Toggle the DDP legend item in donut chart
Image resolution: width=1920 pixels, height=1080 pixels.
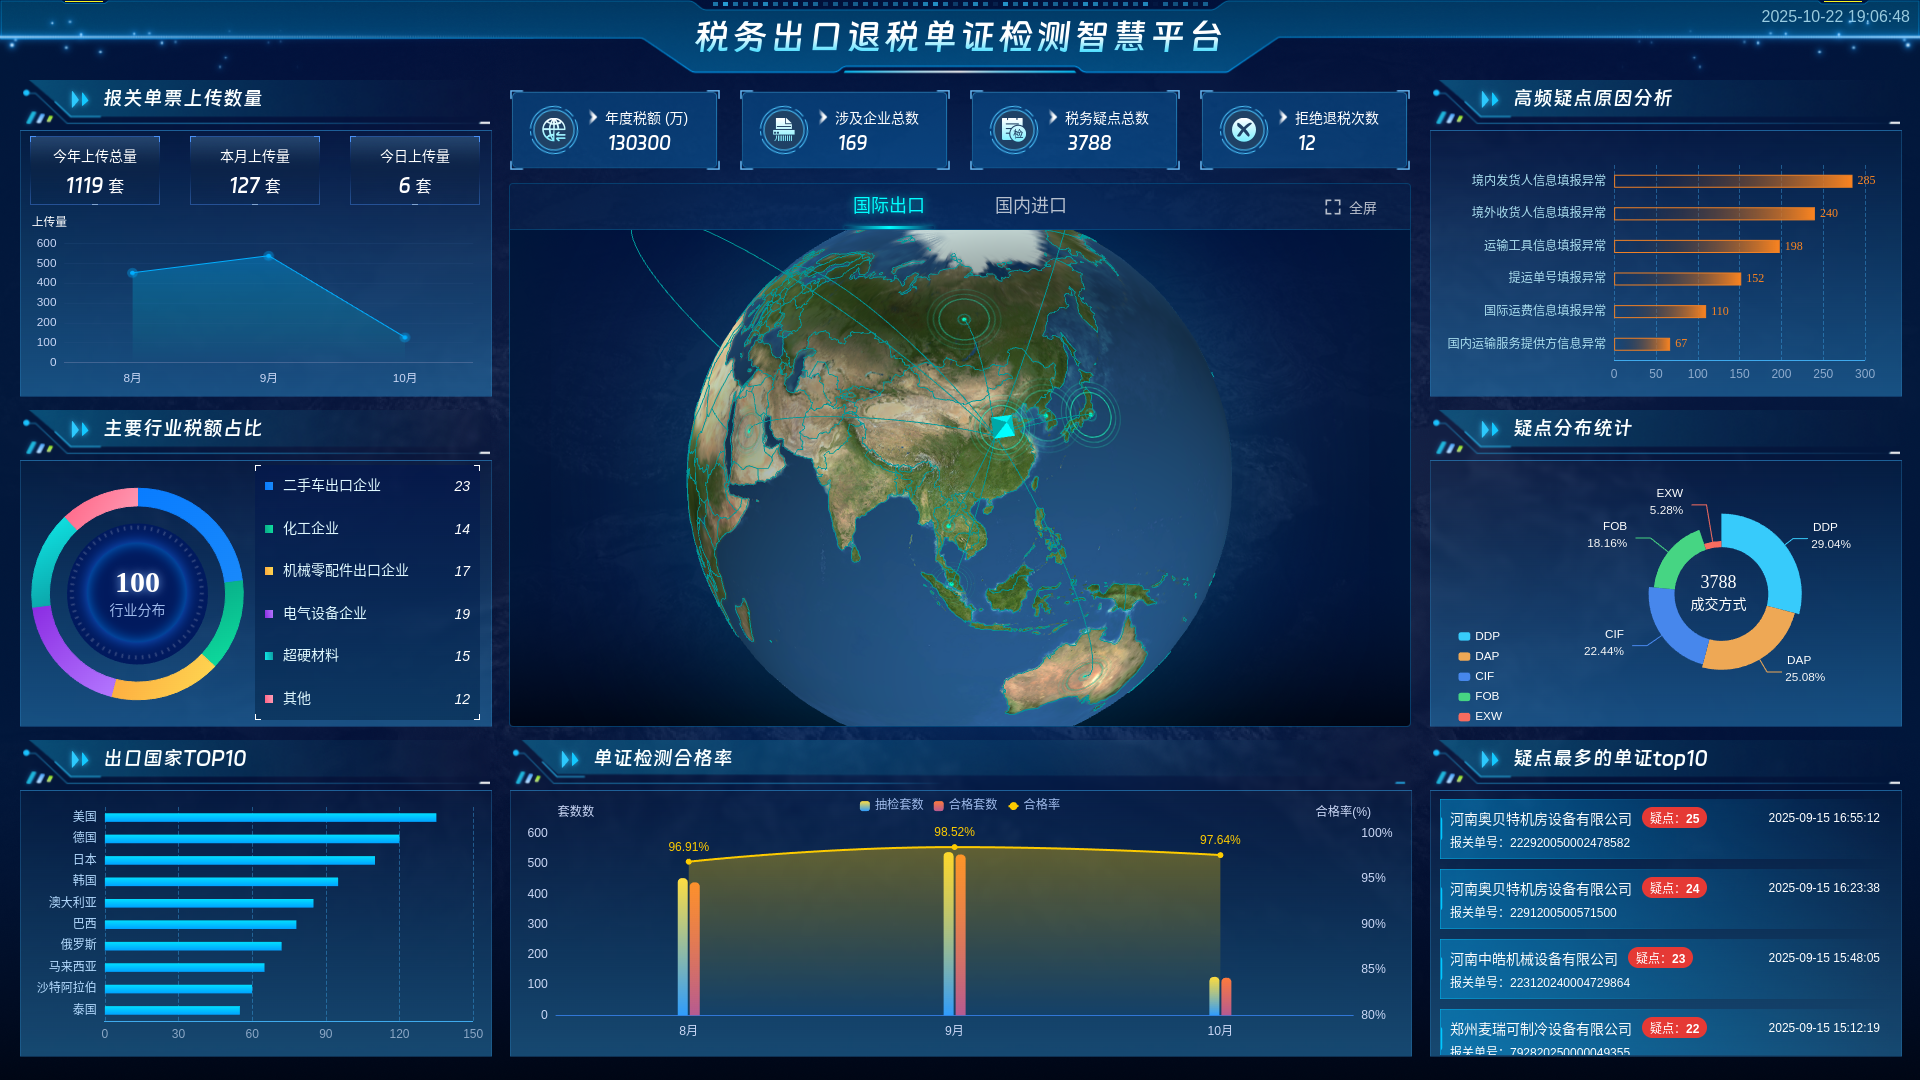coord(1478,636)
